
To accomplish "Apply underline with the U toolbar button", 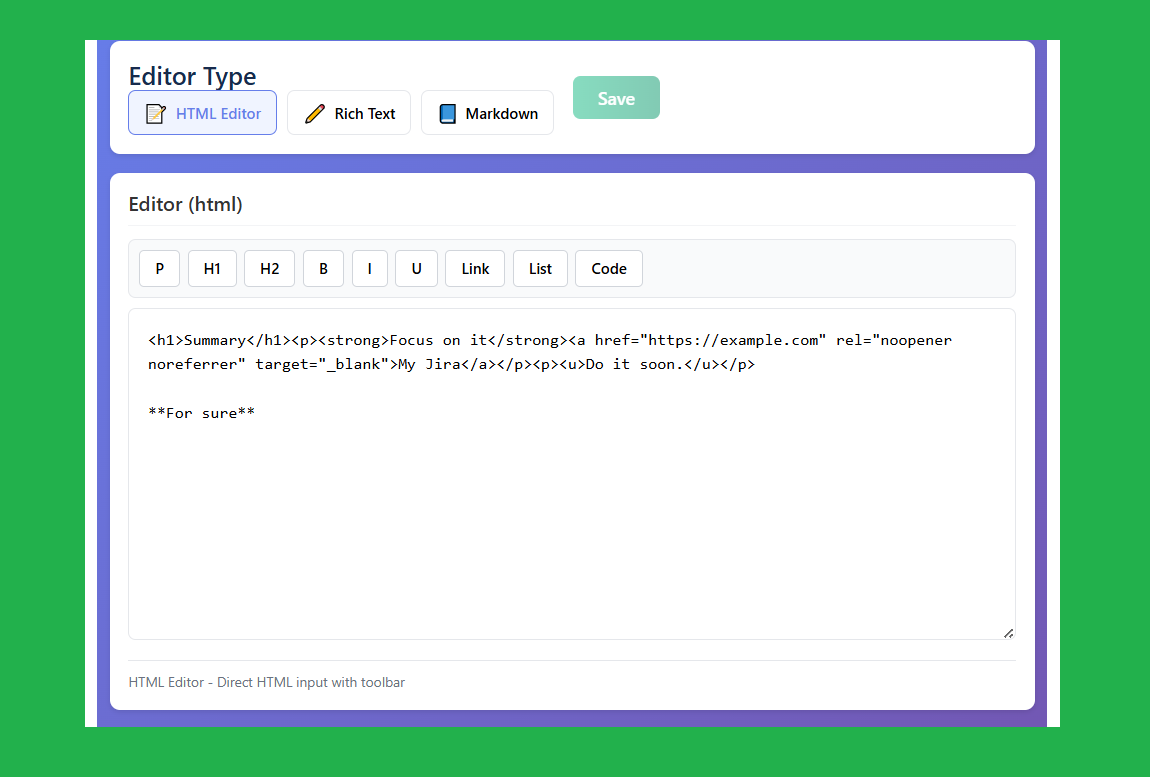I will pos(416,268).
